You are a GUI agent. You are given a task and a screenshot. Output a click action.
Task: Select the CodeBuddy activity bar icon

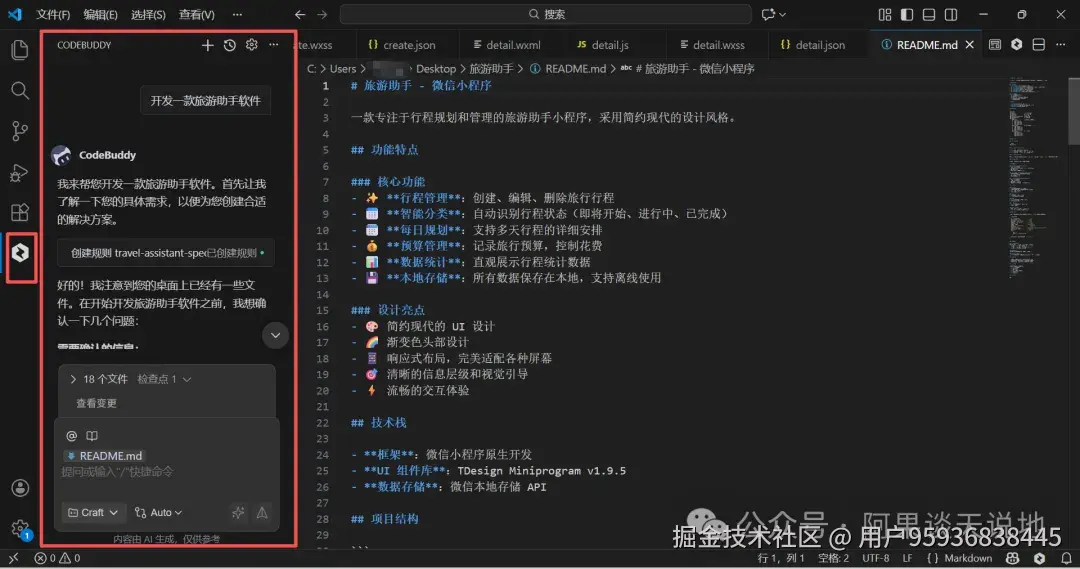pos(20,253)
